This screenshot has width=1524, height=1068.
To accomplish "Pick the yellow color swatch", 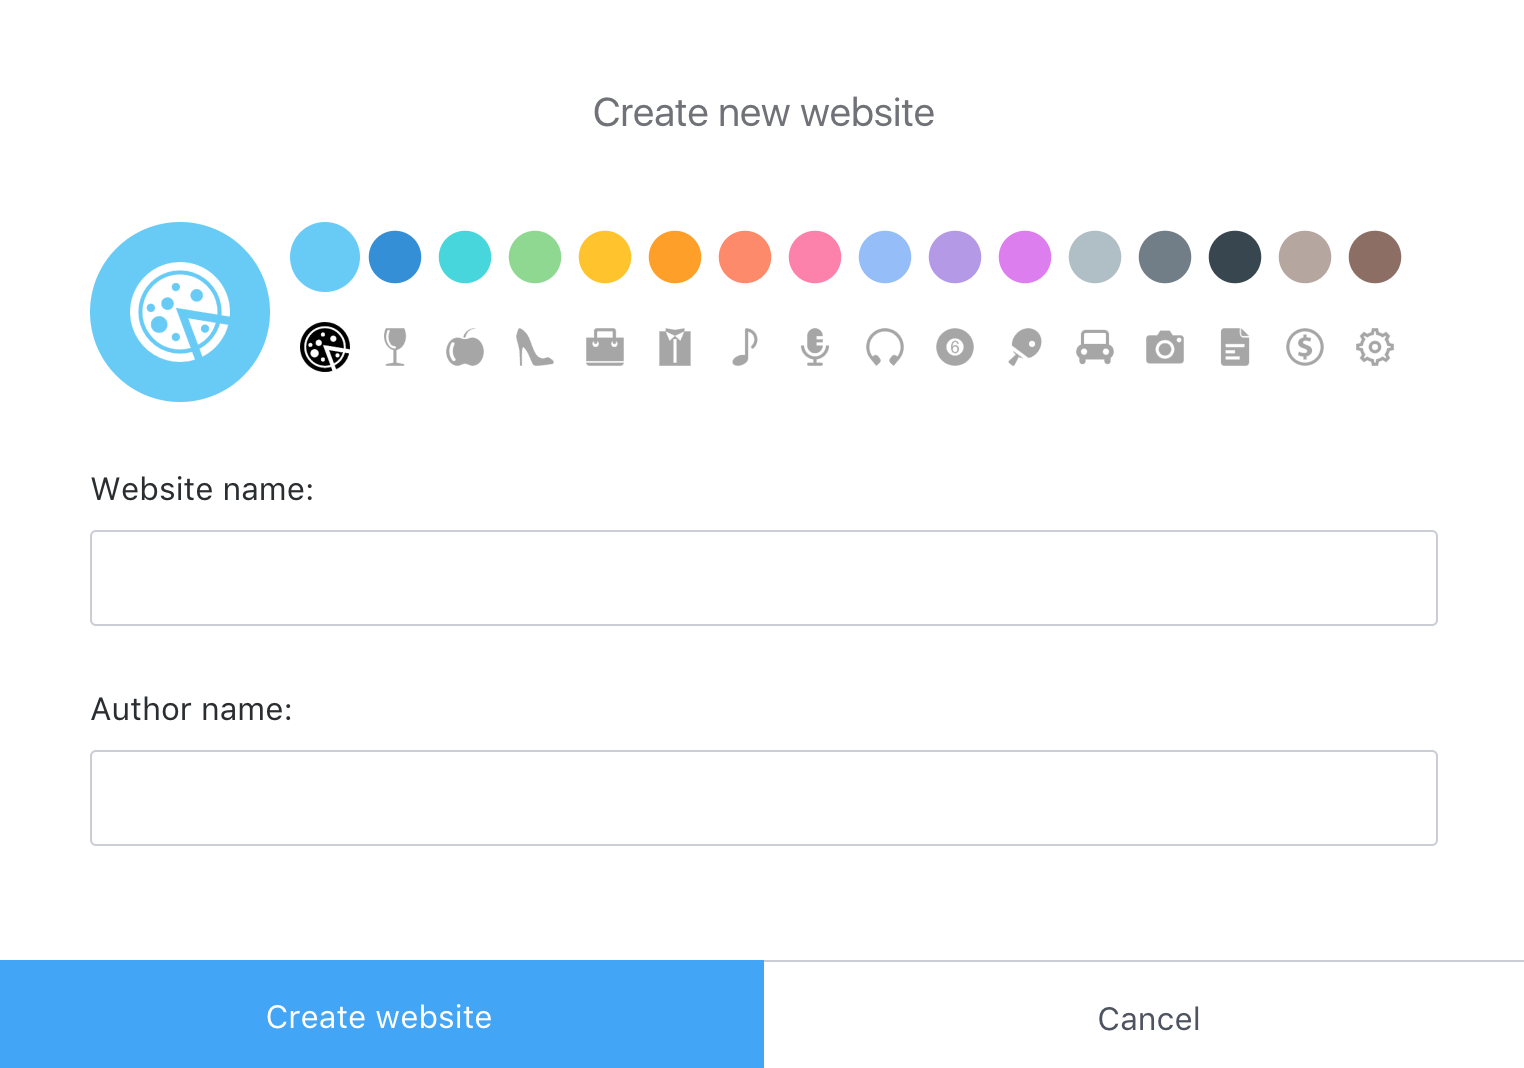I will [x=605, y=257].
